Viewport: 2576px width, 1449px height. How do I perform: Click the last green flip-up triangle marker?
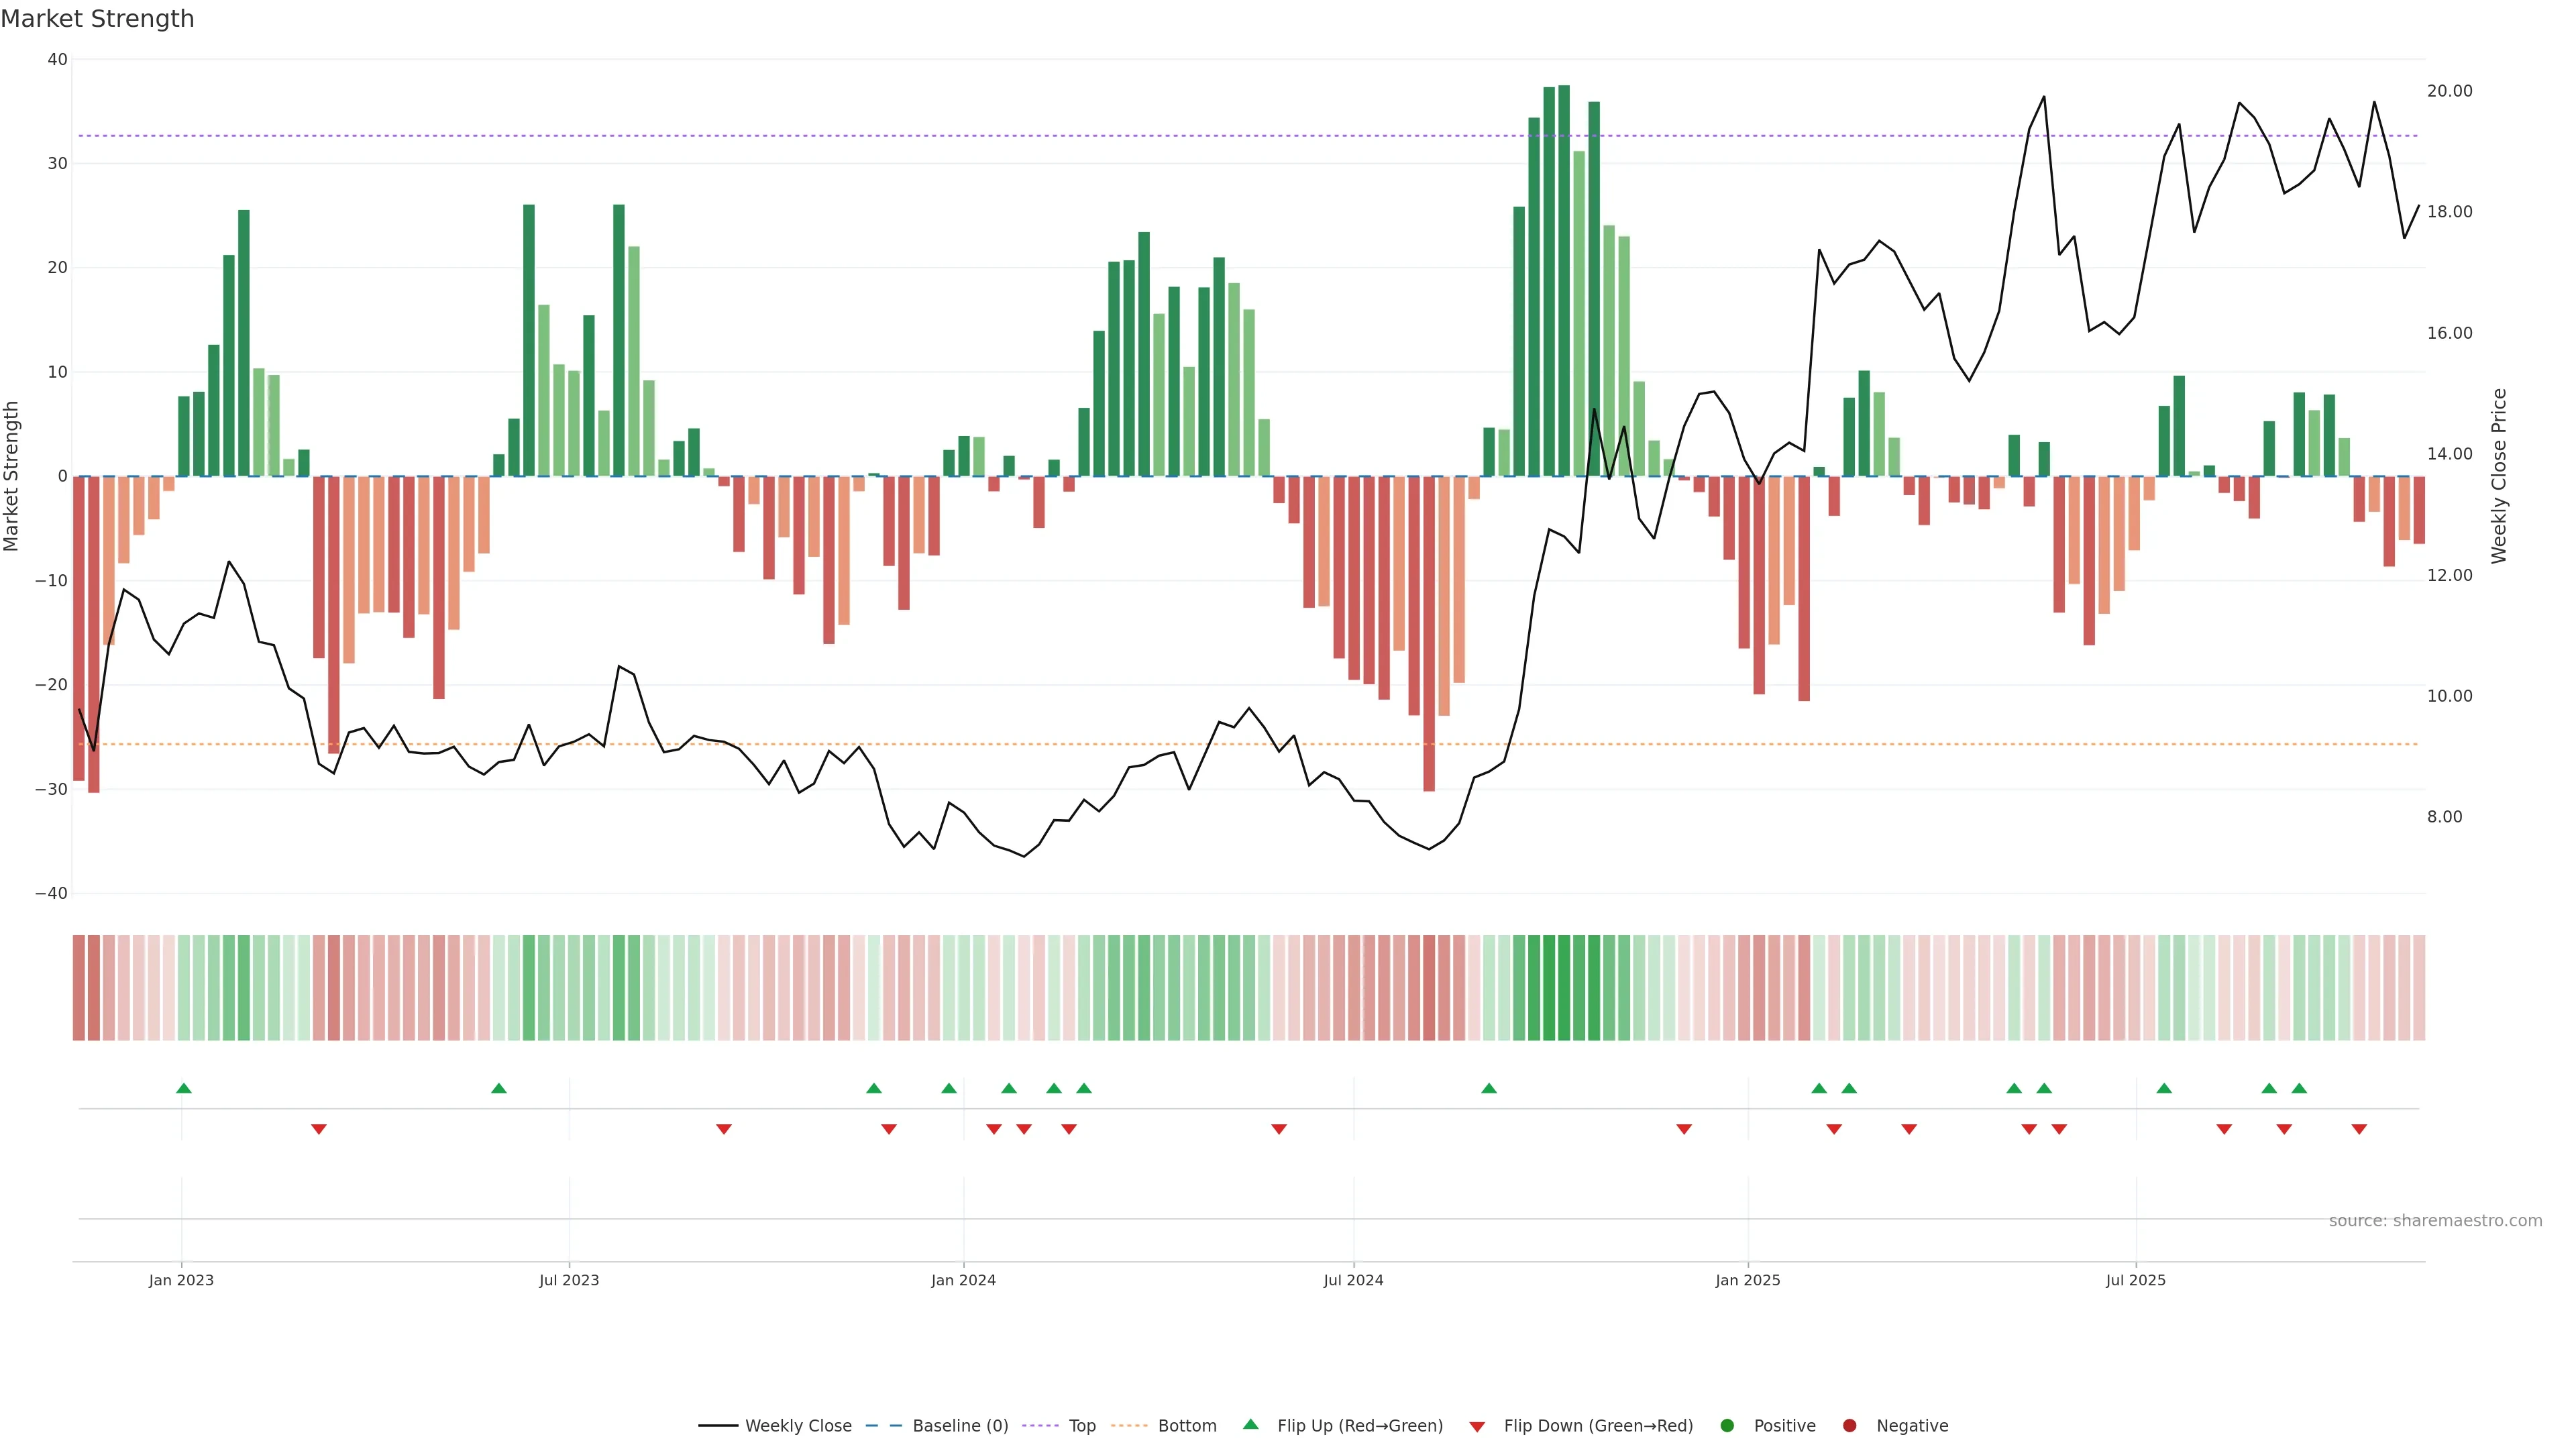point(2299,1088)
